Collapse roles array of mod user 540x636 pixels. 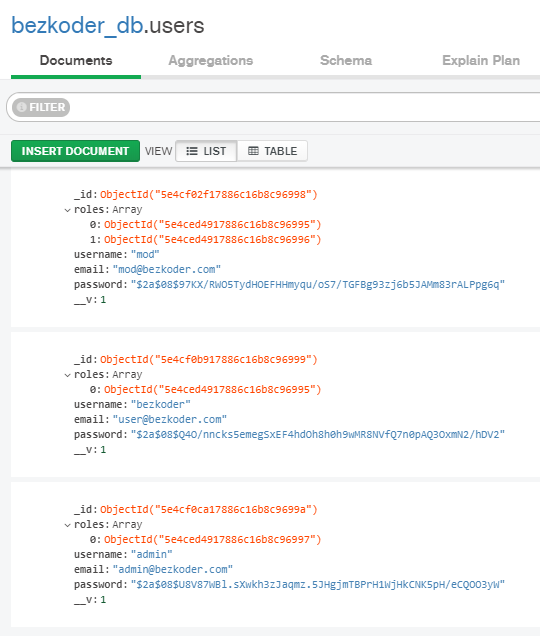click(67, 210)
